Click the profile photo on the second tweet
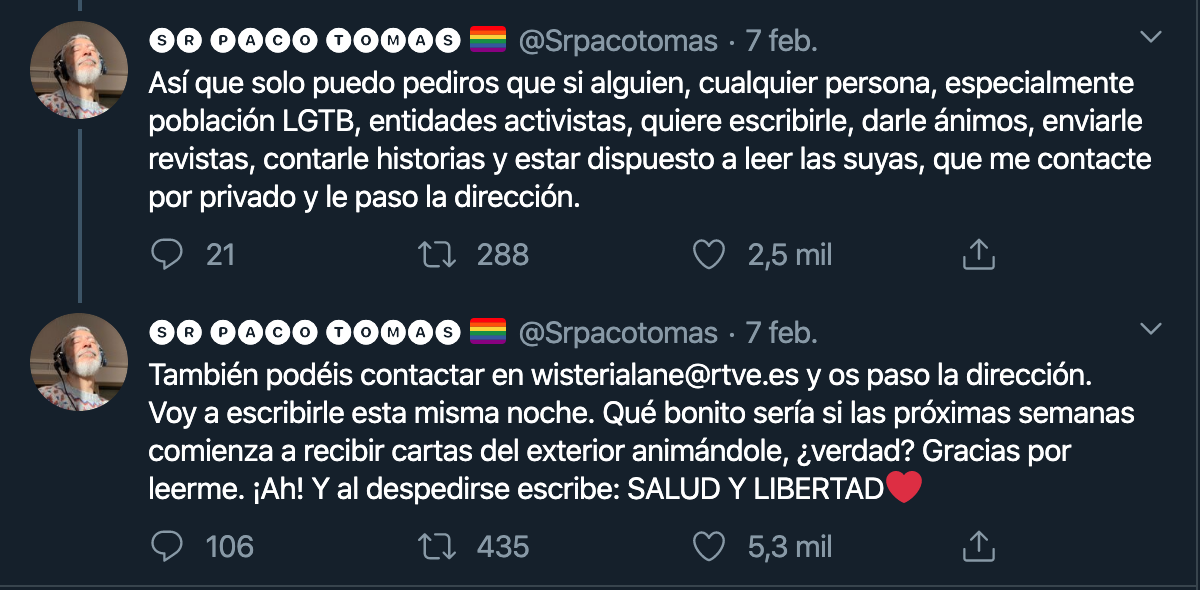Image resolution: width=1200 pixels, height=590 pixels. tap(79, 360)
